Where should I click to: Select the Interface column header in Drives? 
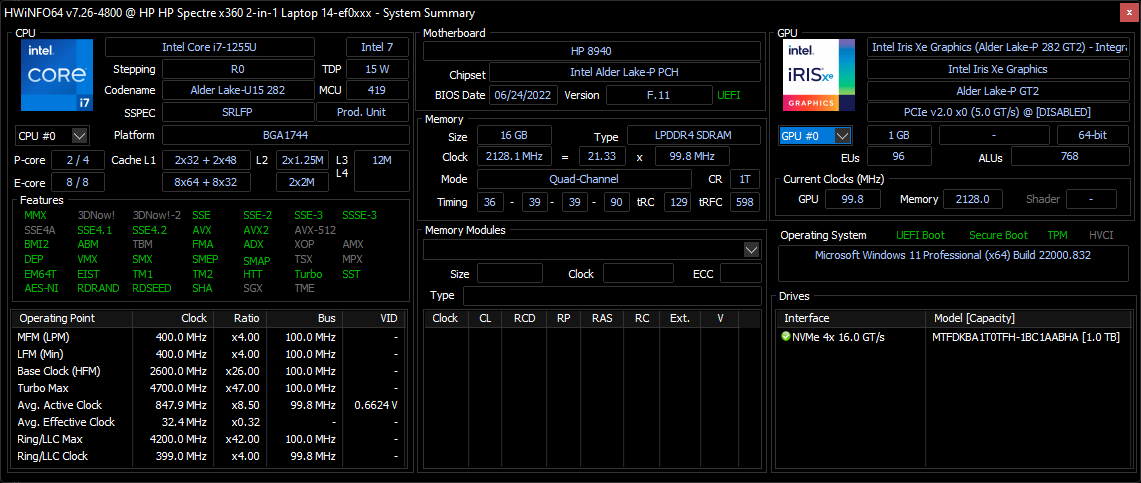[851, 319]
